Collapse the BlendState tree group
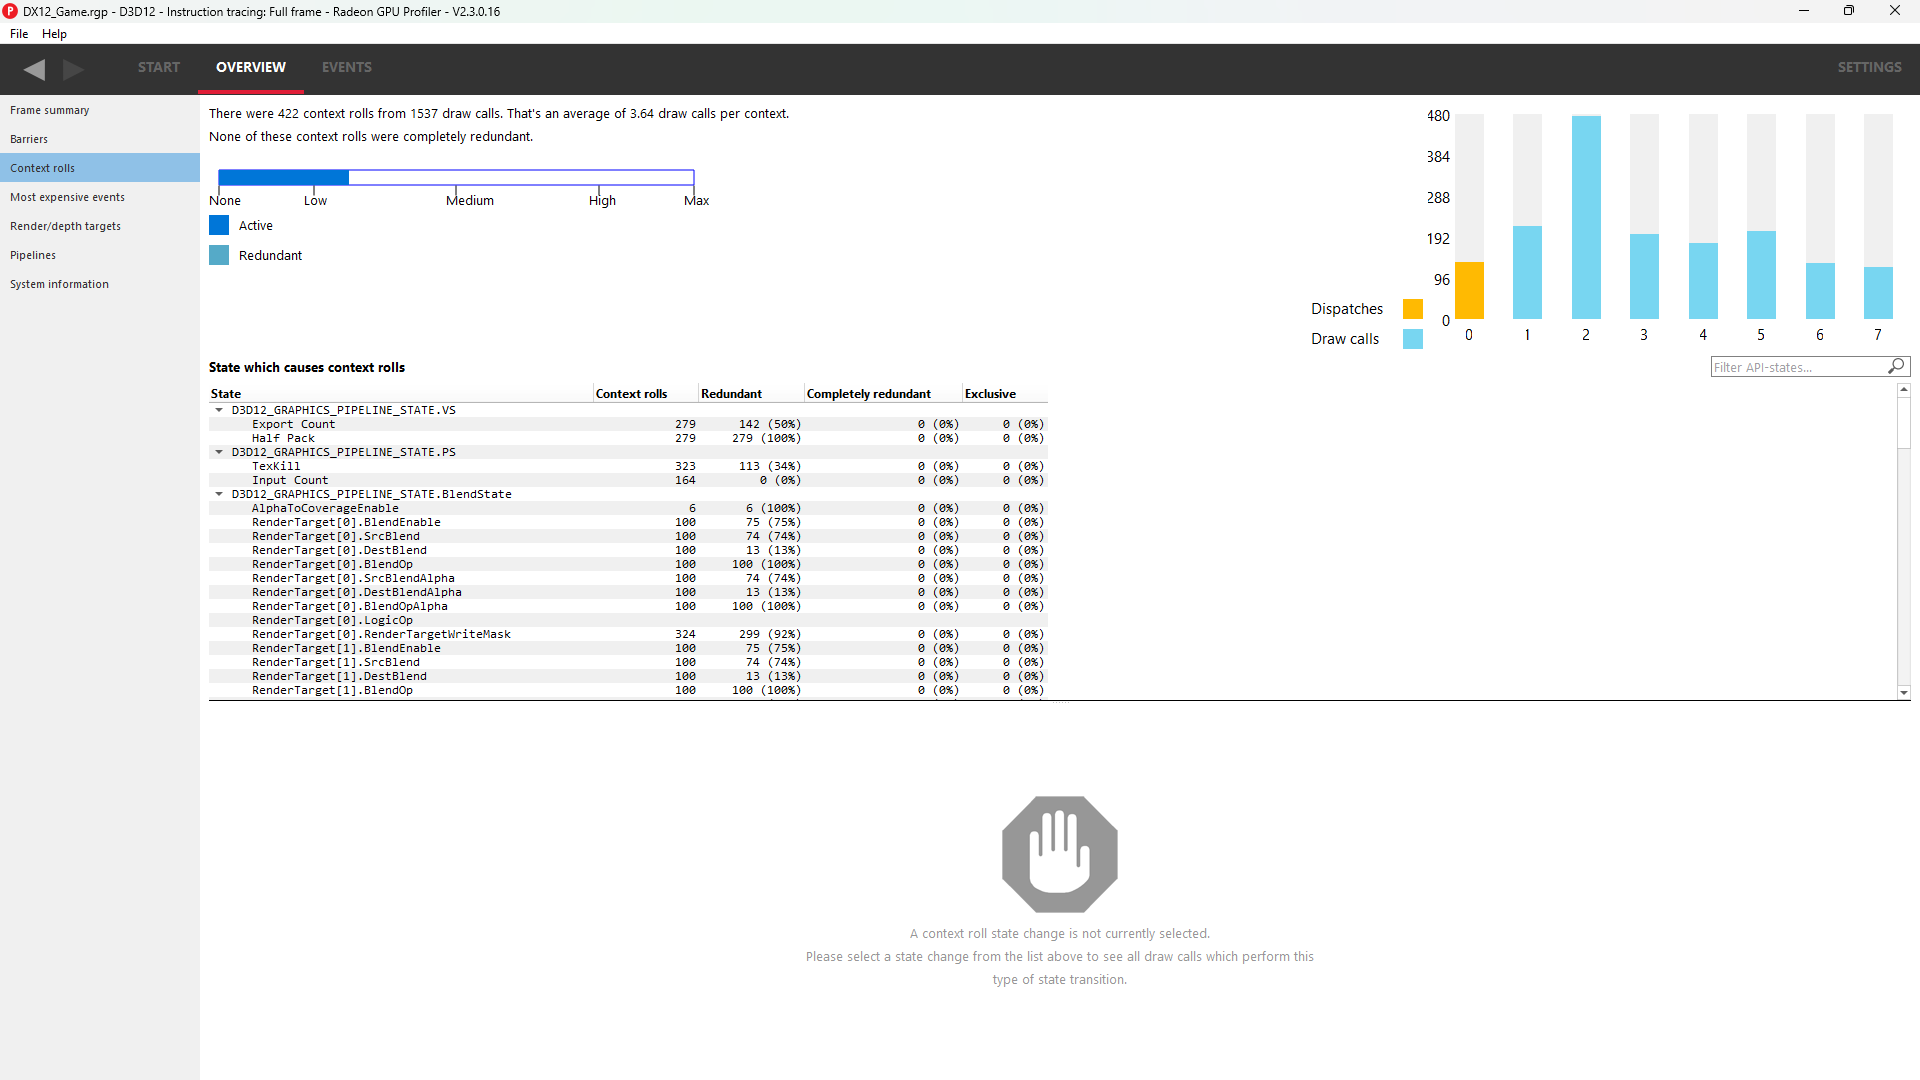The height and width of the screenshot is (1080, 1920). (219, 494)
